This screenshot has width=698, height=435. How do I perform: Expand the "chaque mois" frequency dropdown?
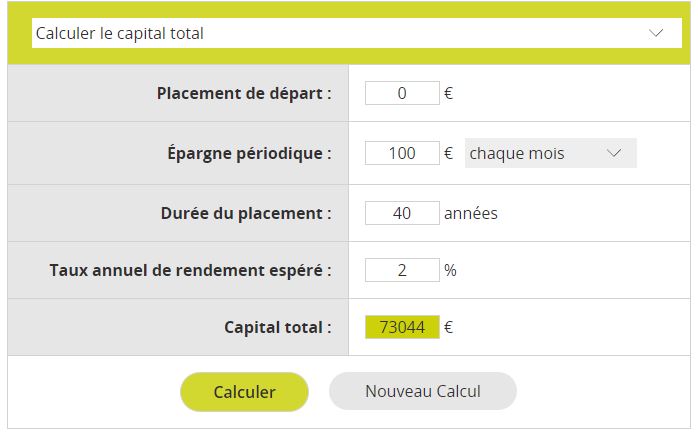[x=550, y=154]
